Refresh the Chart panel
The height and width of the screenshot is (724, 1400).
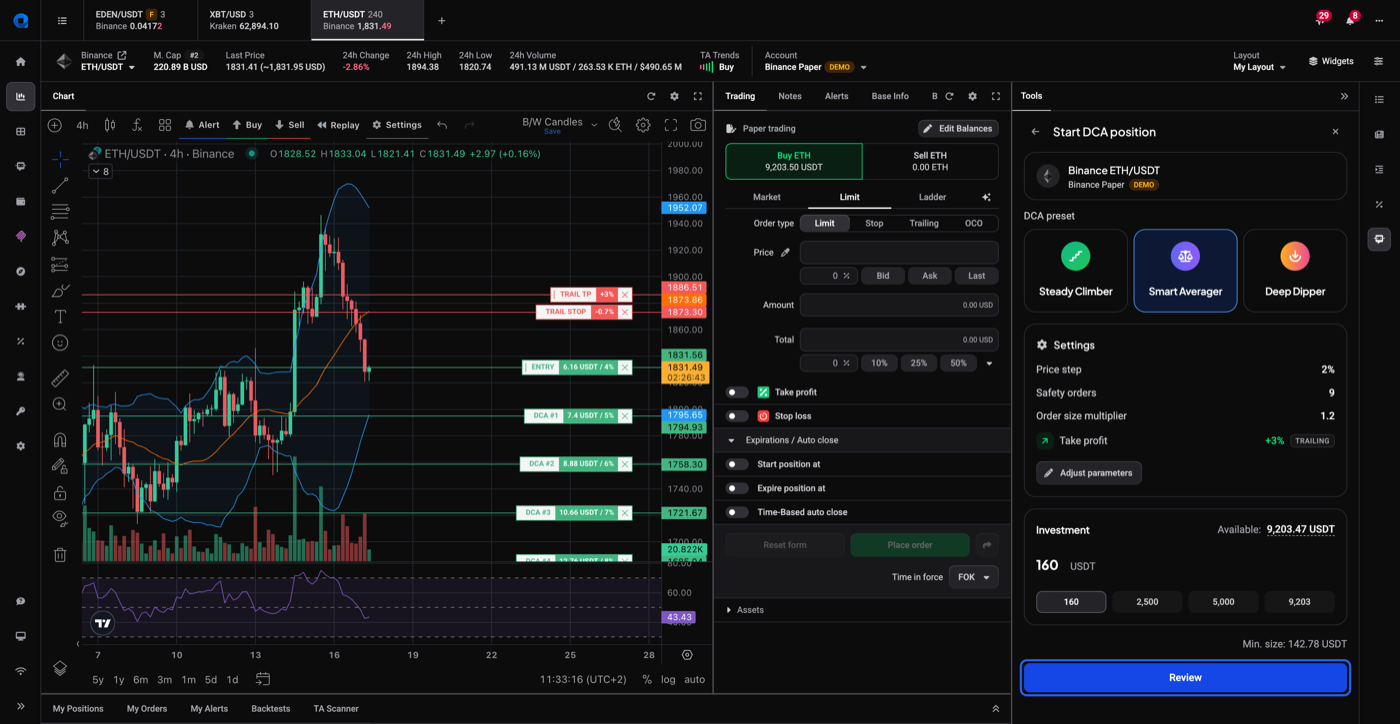tap(651, 96)
